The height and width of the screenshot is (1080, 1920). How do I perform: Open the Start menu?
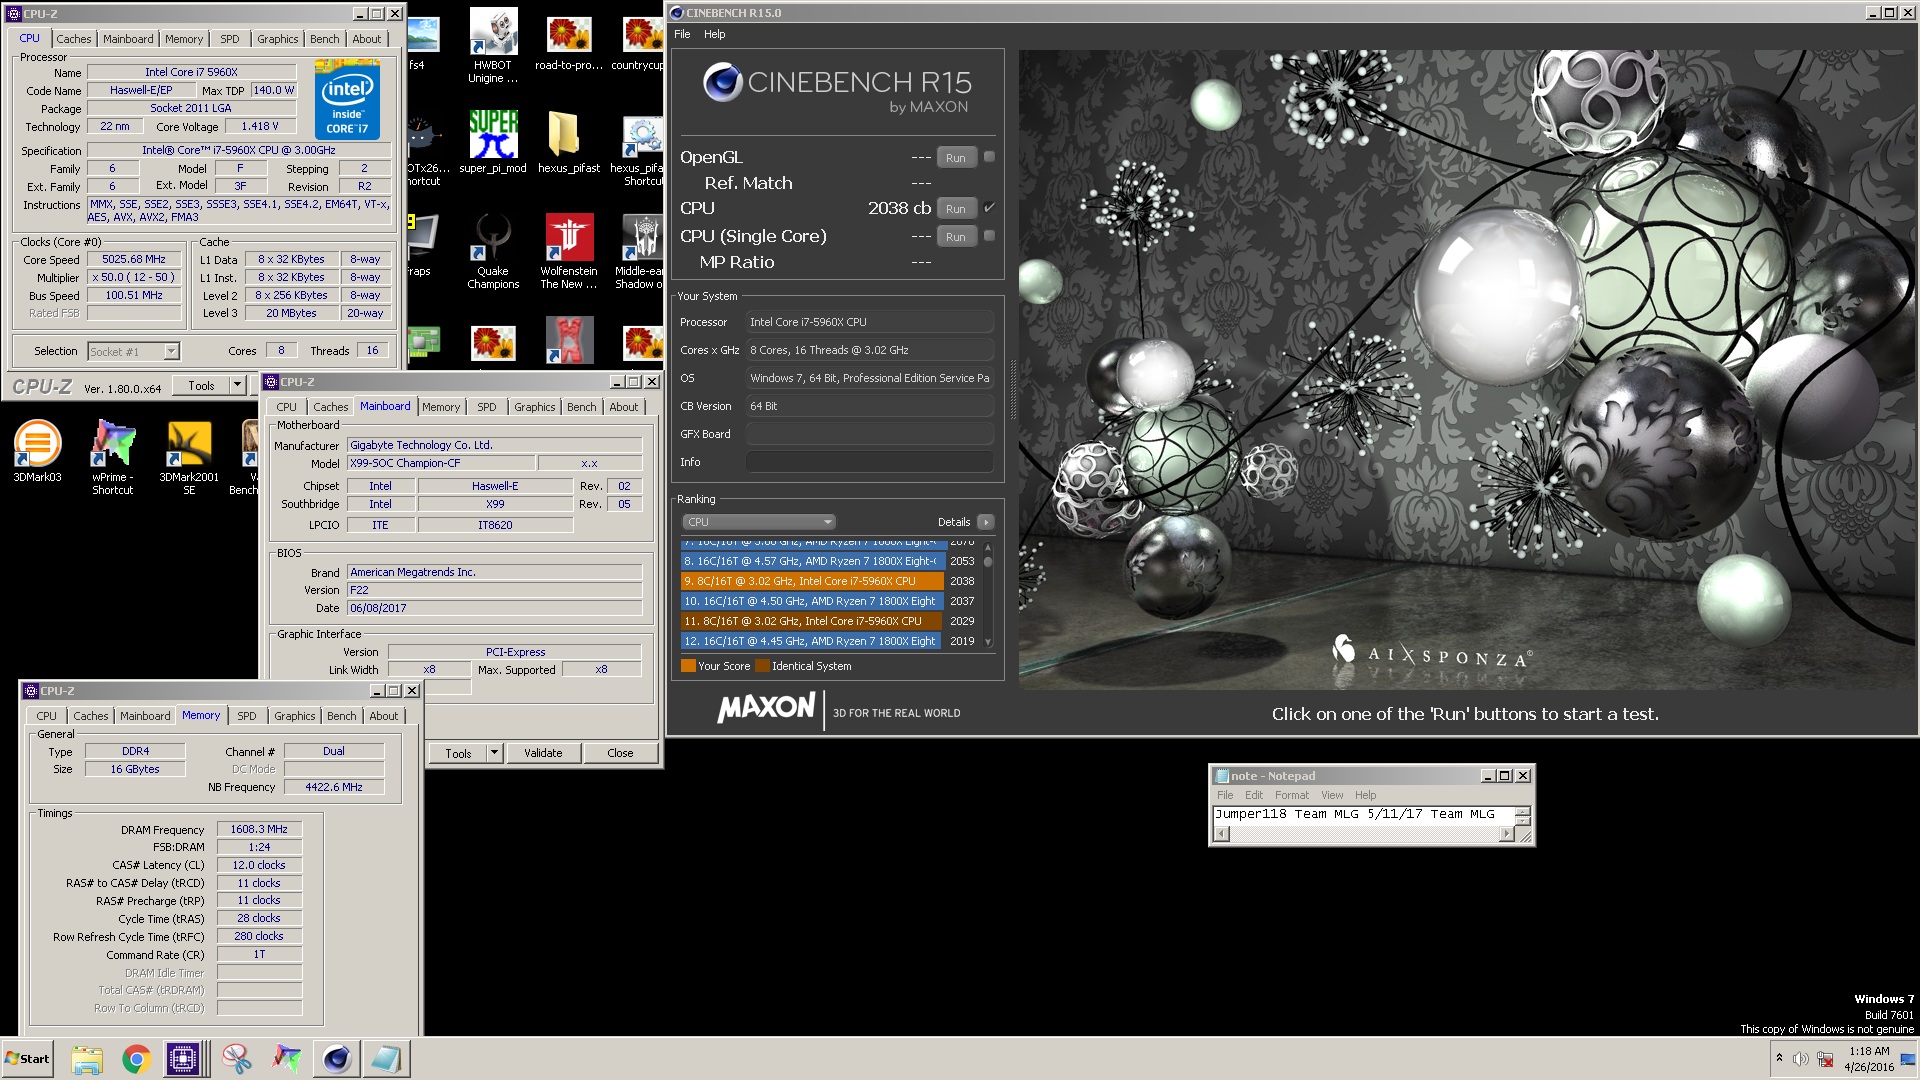point(28,1059)
